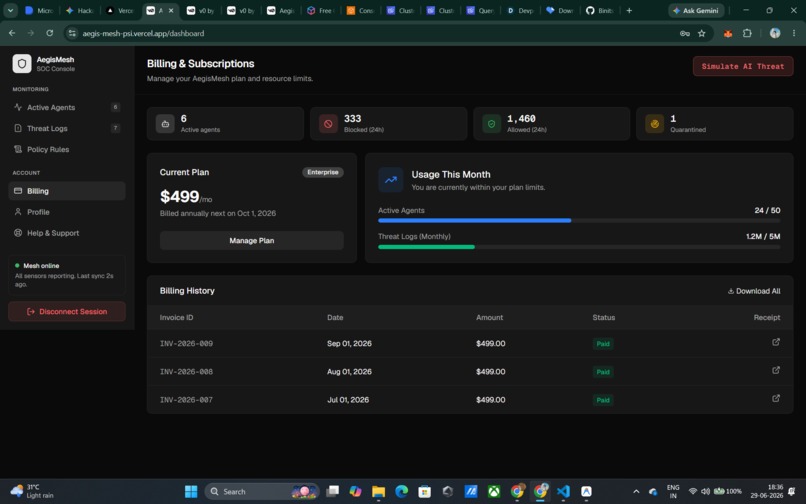Expand the tab search dropdown arrow
This screenshot has height=504, width=806.
point(10,10)
